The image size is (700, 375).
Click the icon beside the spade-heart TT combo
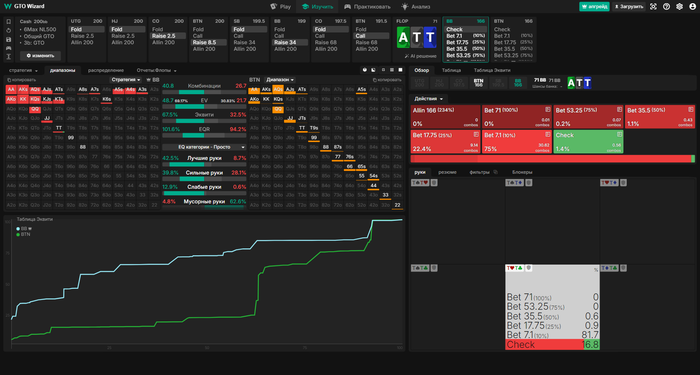pyautogui.click(x=434, y=183)
